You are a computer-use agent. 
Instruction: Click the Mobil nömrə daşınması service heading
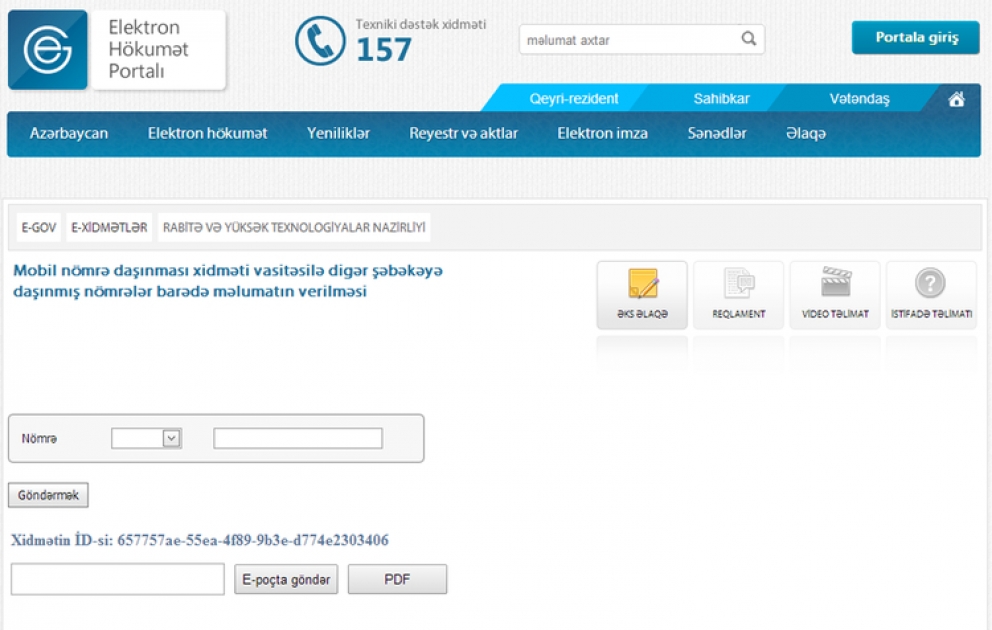(x=228, y=281)
